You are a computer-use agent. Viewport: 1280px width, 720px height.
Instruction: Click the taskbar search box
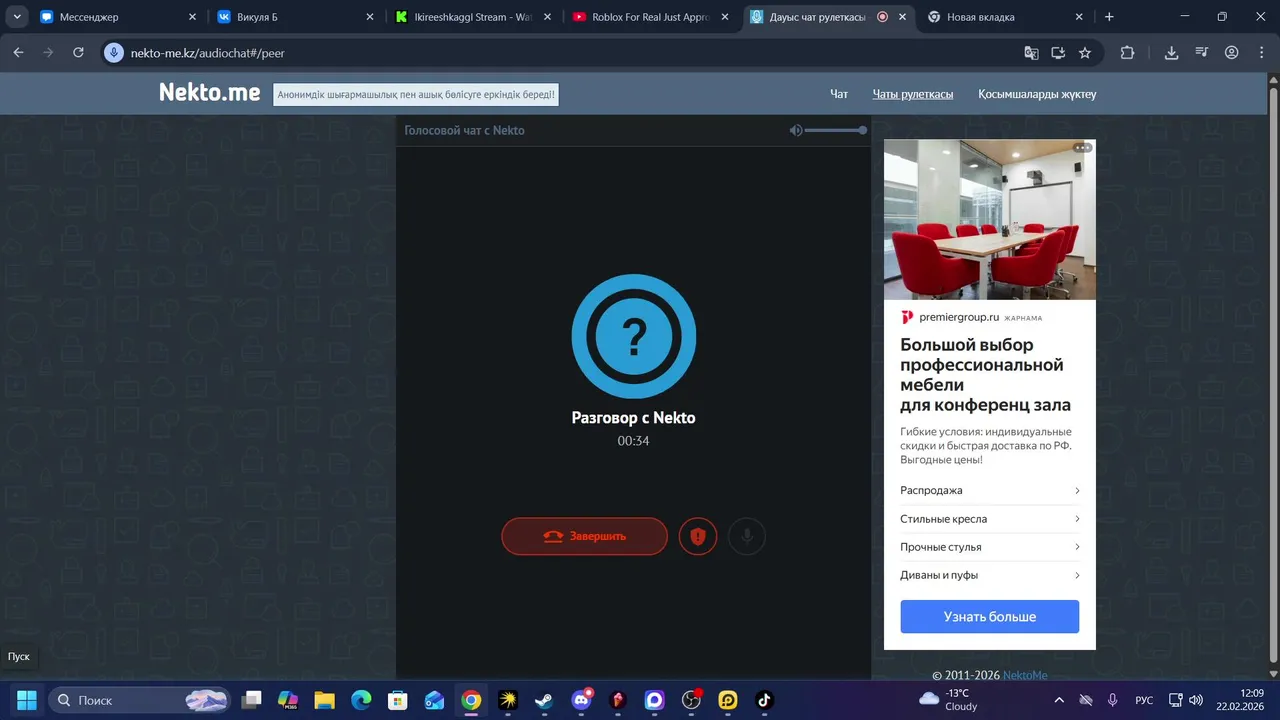pos(140,700)
